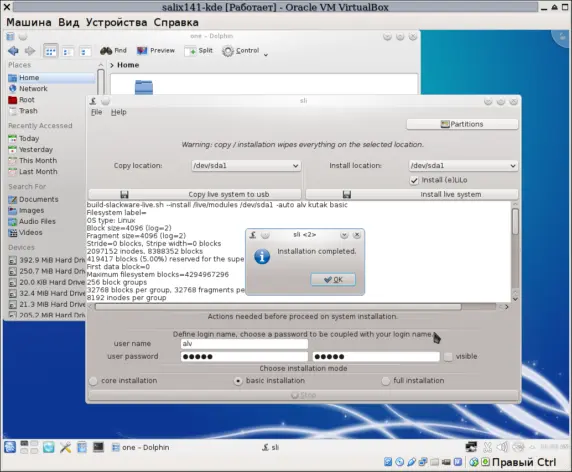Click Home in the Dolphin breadcrumb
Screen dimensions: 572x472
[128, 65]
